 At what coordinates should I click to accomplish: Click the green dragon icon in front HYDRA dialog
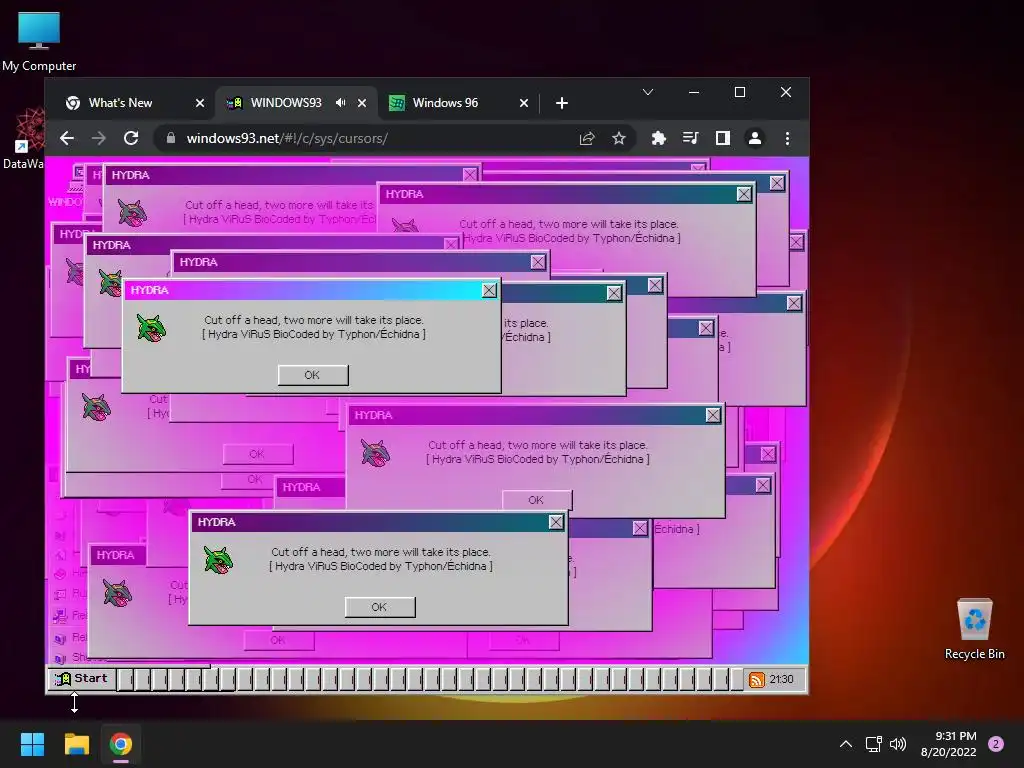click(151, 327)
